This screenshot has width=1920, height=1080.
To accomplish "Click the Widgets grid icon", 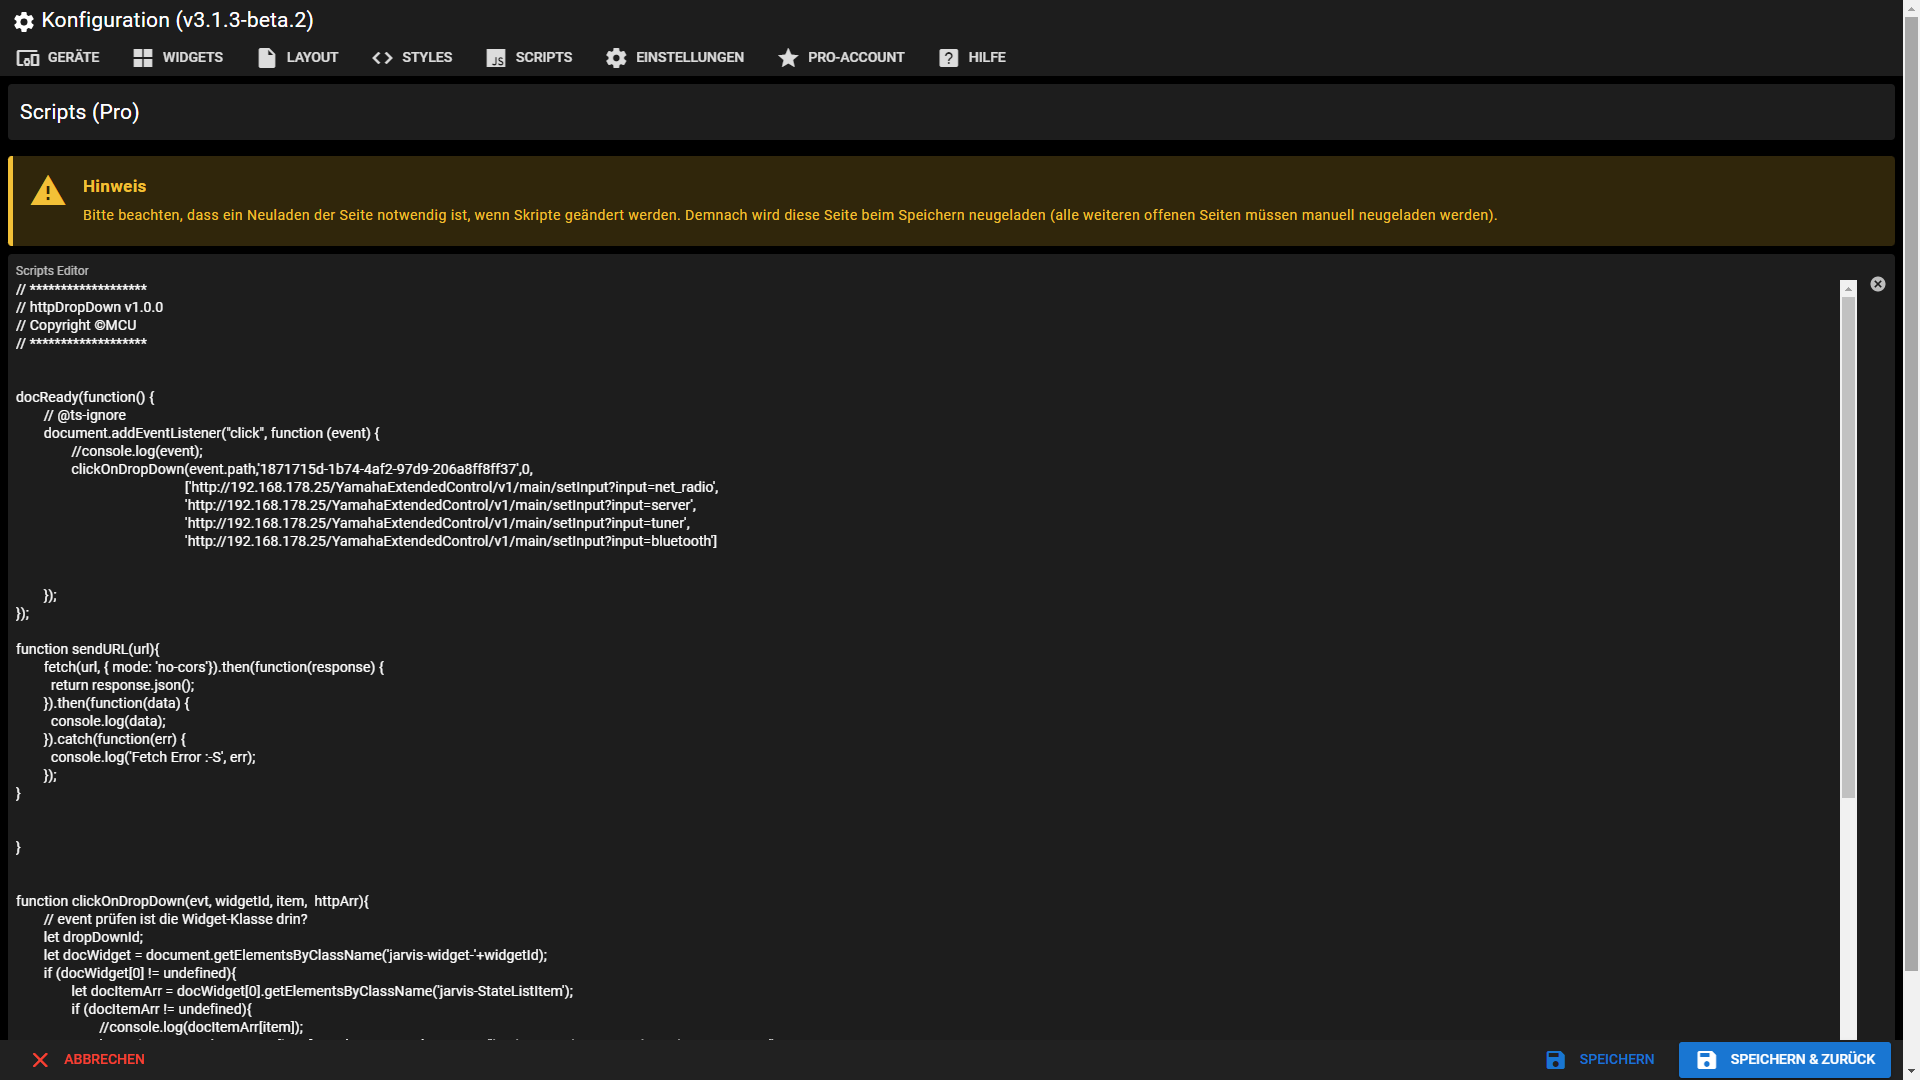I will click(143, 58).
